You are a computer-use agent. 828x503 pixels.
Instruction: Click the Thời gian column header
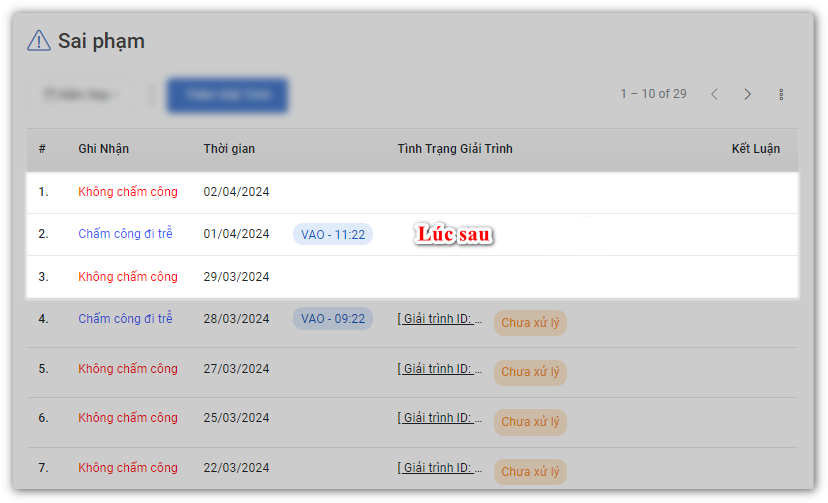[x=229, y=149]
